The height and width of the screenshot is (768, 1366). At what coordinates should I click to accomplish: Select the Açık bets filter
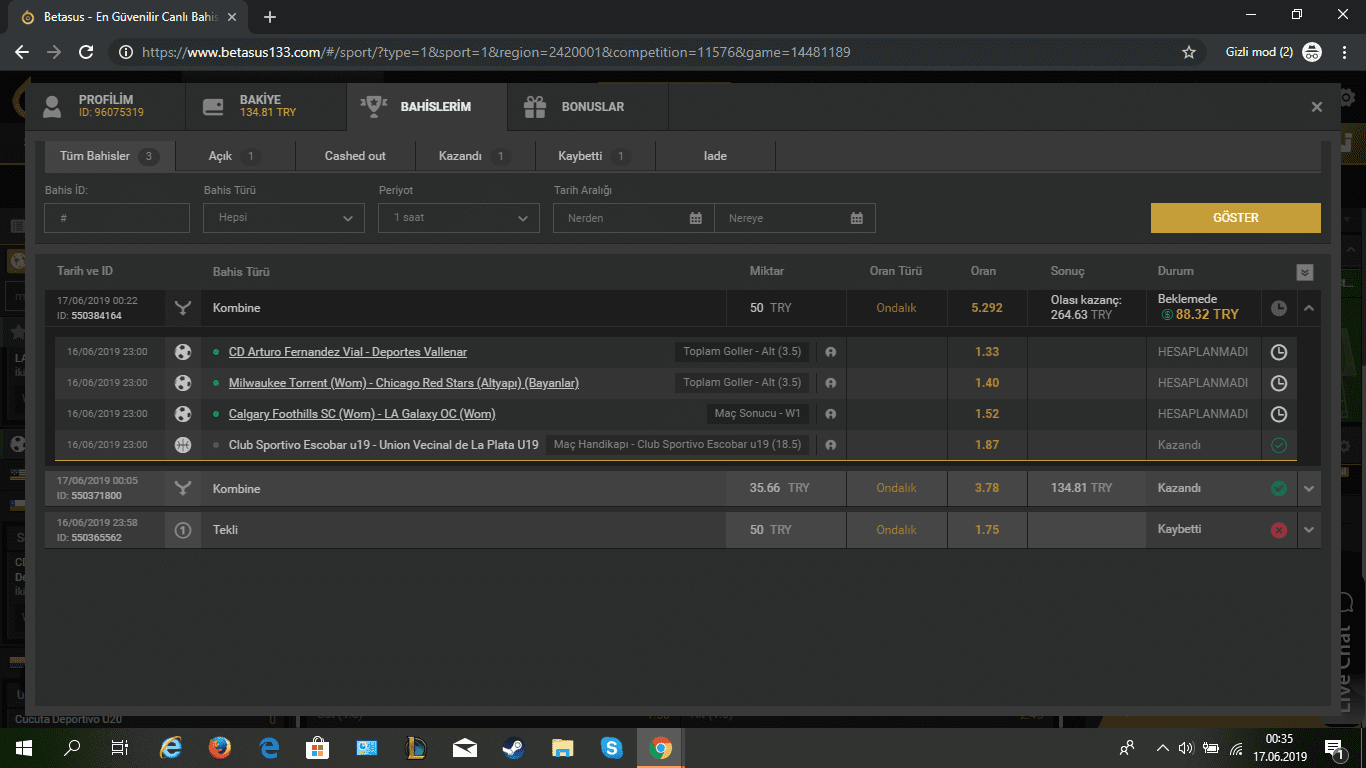tap(235, 156)
